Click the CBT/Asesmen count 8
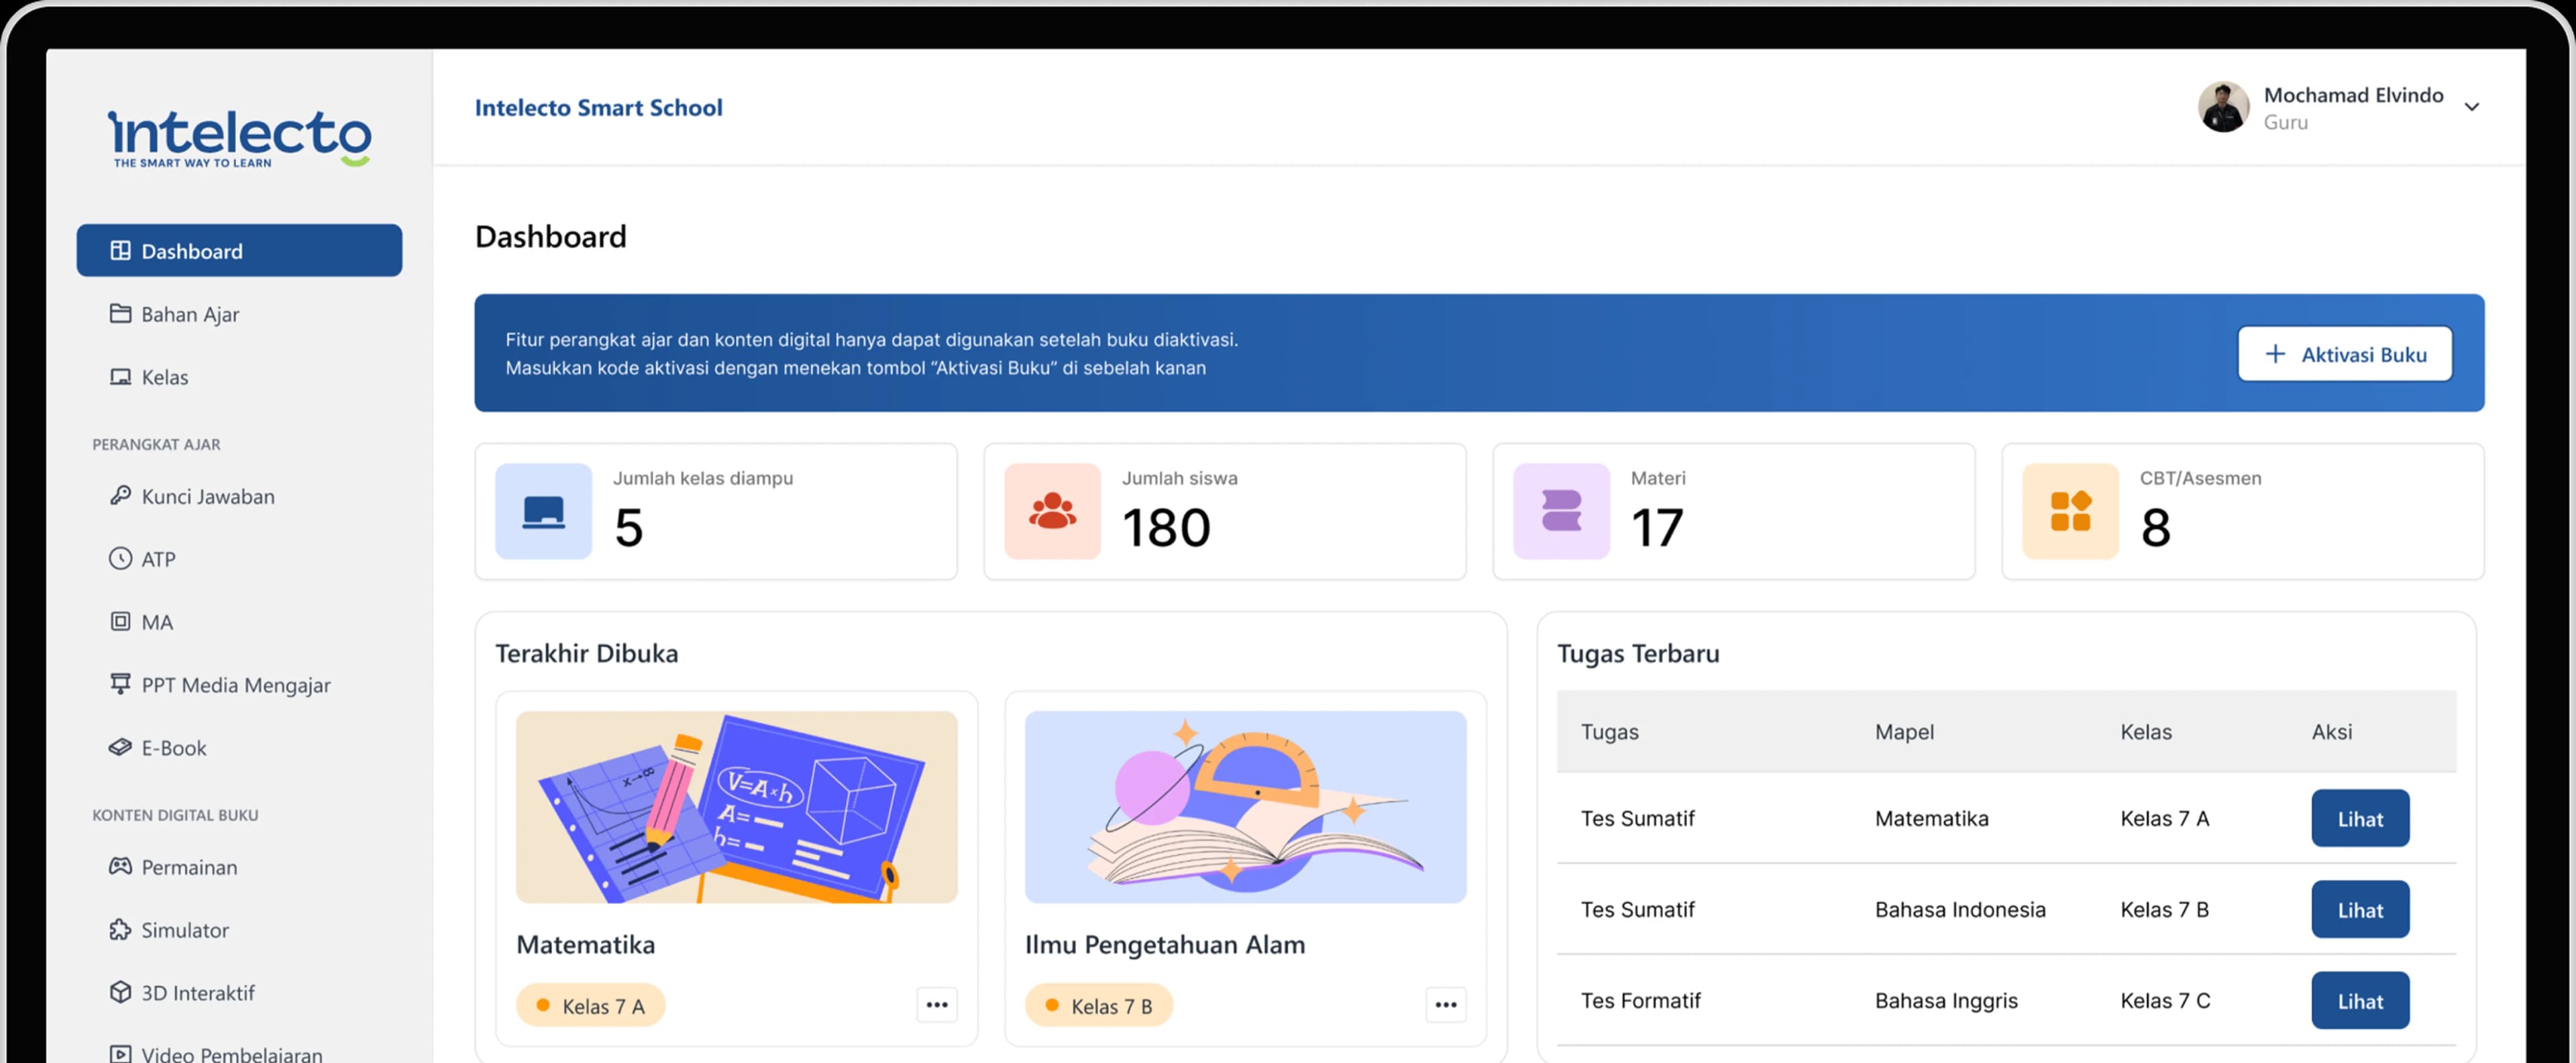2576x1063 pixels. click(2155, 527)
